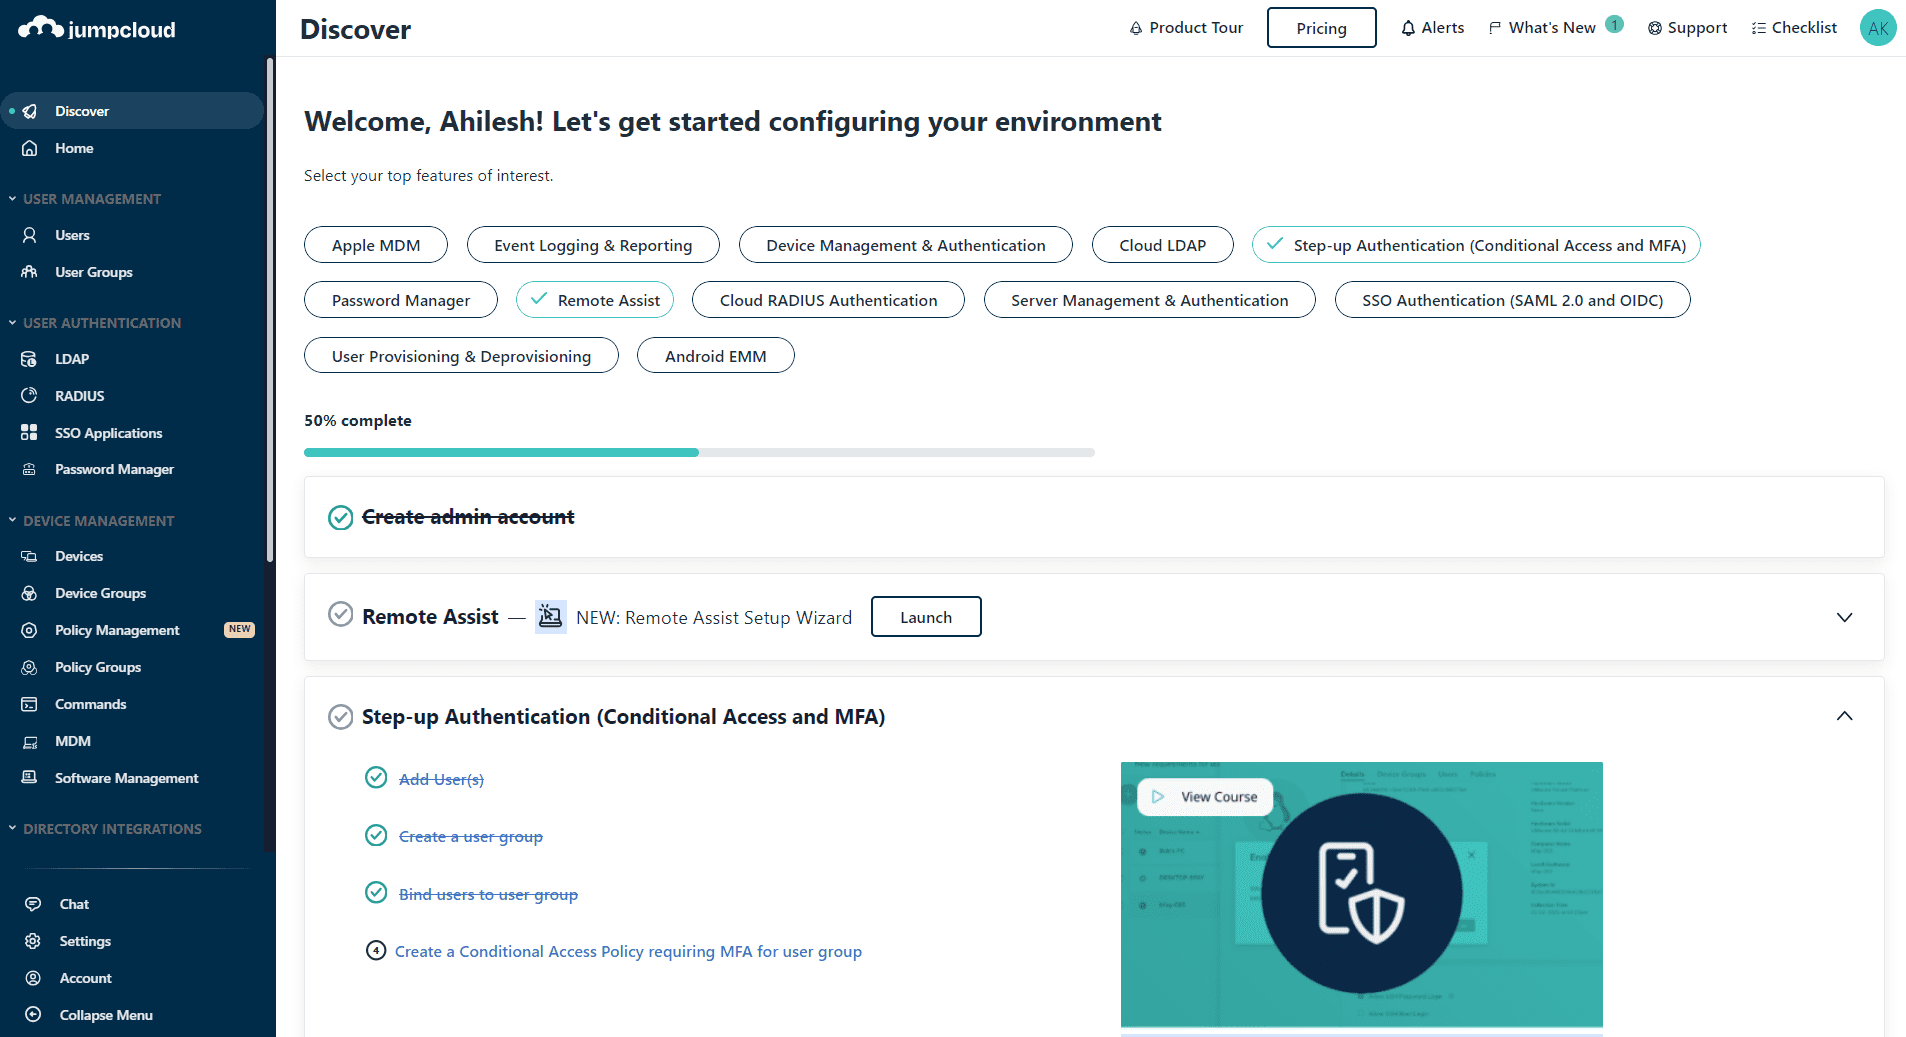Toggle the Apple MDM feature chip
Screen dimensions: 1906x1037
click(376, 245)
